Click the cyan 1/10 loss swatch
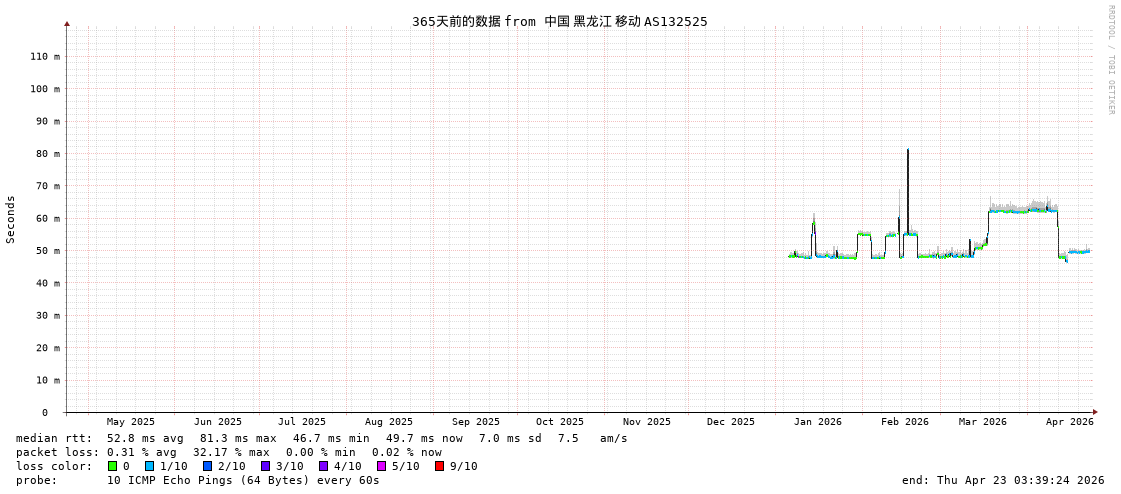This screenshot has height=494, width=1121. tap(149, 466)
